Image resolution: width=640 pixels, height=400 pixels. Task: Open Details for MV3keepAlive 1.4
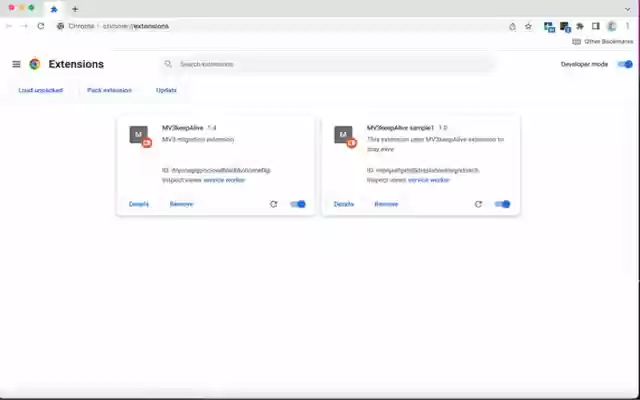(139, 204)
